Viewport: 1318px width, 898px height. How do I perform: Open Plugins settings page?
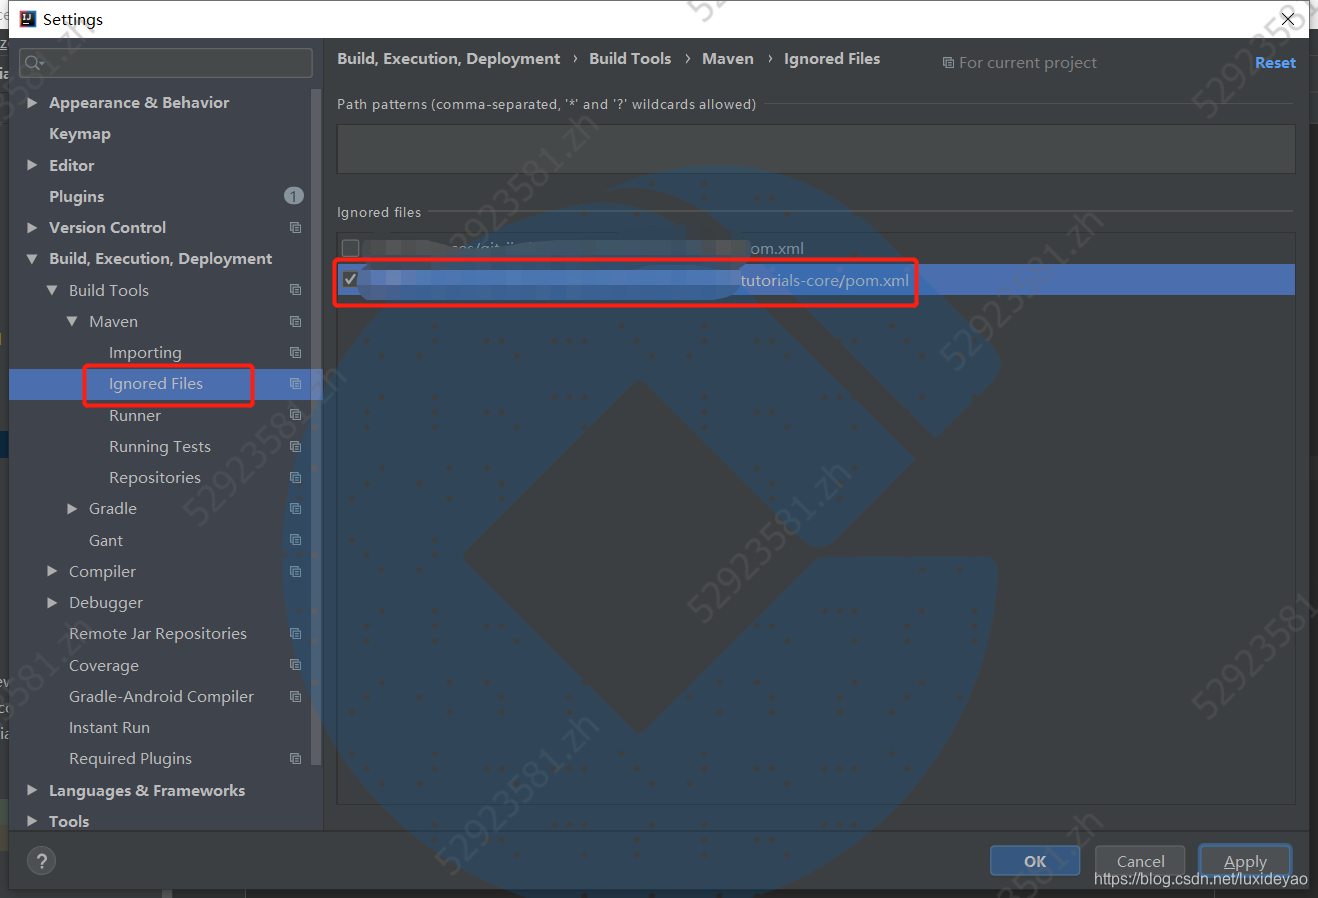77,196
